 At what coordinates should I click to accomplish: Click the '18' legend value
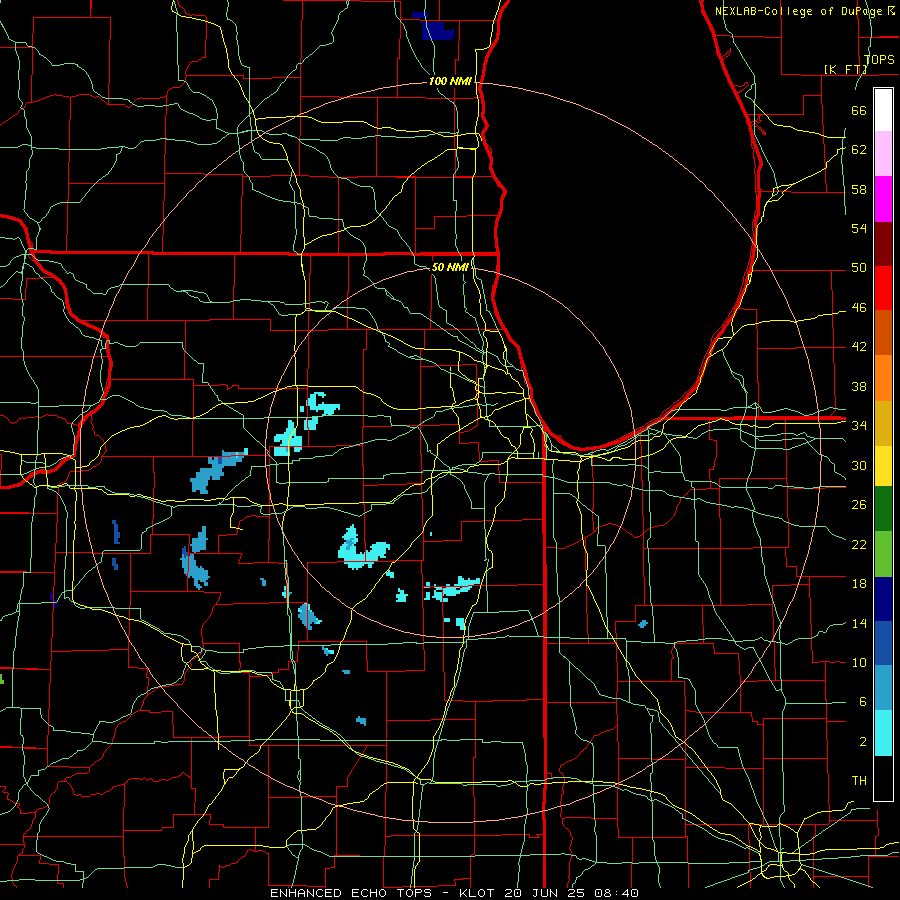(x=859, y=584)
